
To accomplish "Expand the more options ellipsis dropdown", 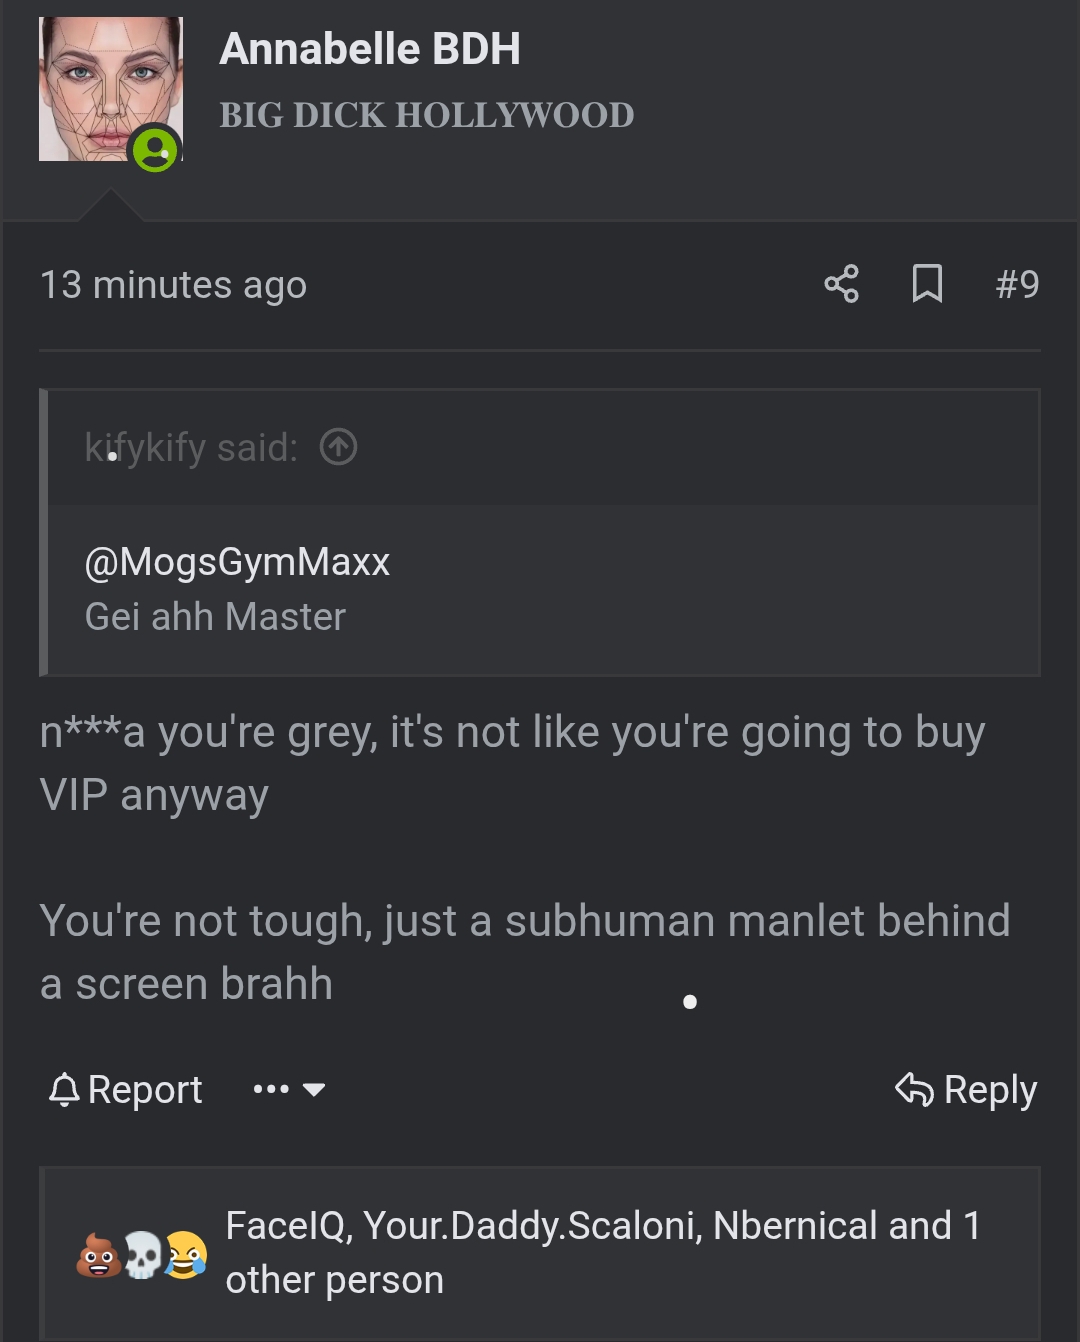I will [x=289, y=1089].
